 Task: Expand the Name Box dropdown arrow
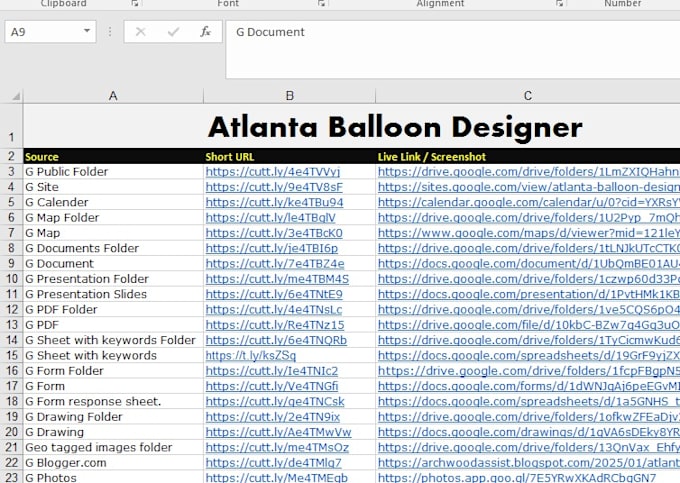coord(87,31)
